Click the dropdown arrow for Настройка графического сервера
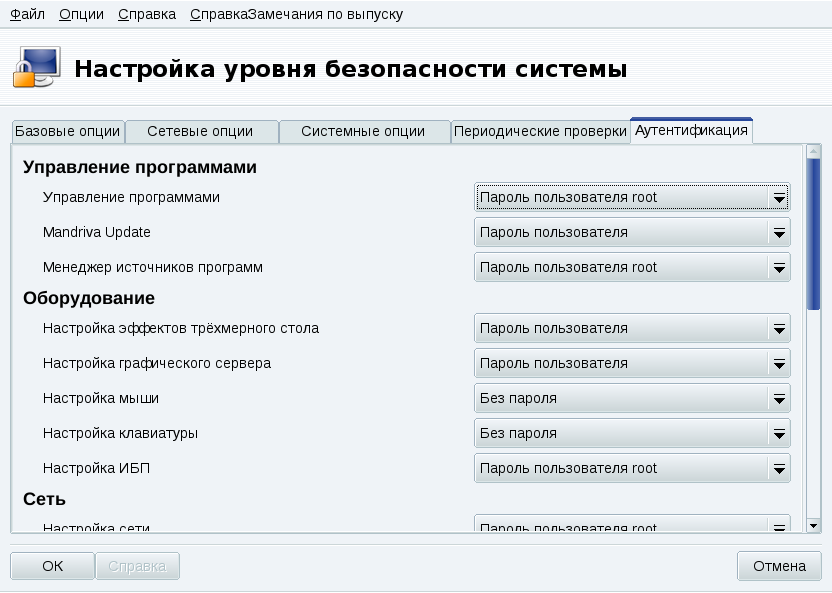 (x=778, y=363)
